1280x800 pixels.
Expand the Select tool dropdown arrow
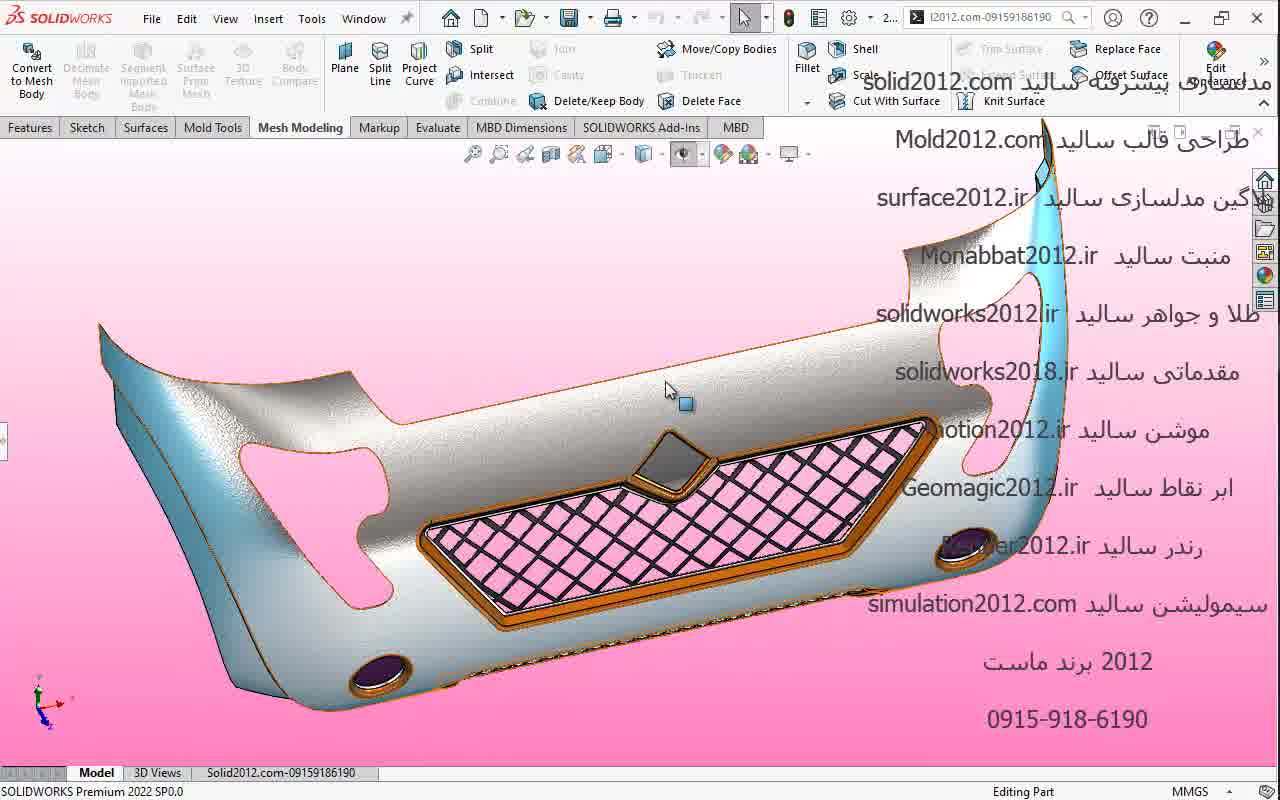coord(766,18)
